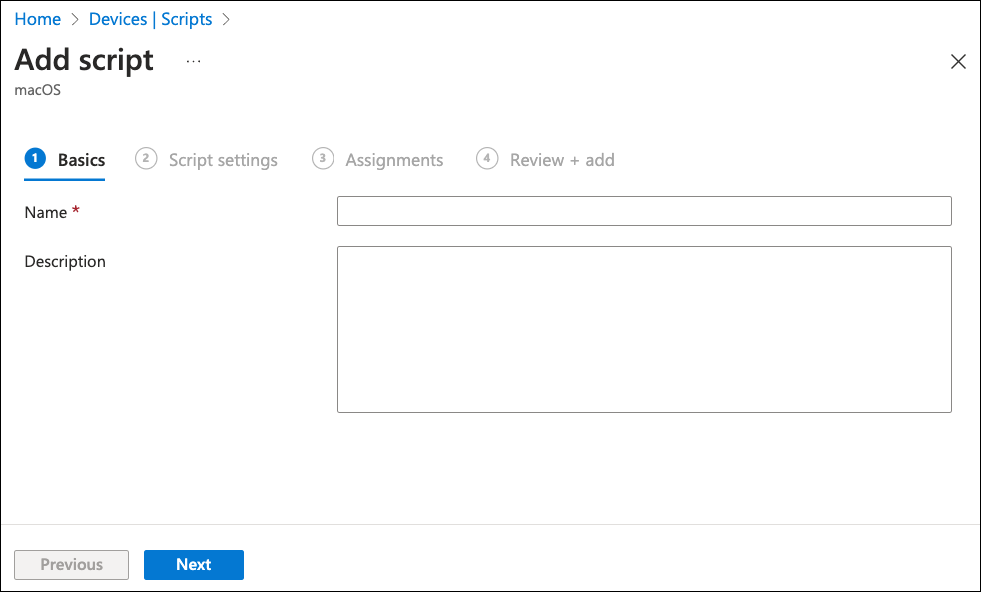Go to the Assignments tab
This screenshot has width=981, height=592.
click(x=394, y=160)
